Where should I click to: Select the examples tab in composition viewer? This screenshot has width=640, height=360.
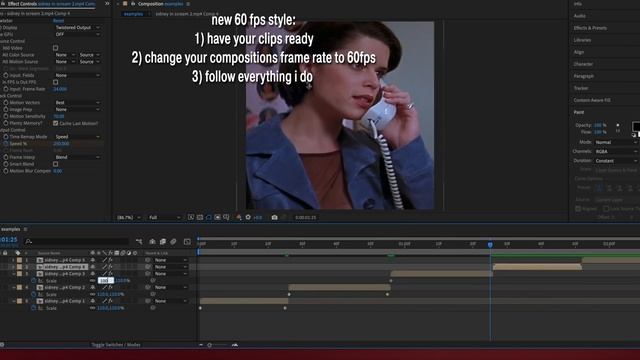click(133, 14)
